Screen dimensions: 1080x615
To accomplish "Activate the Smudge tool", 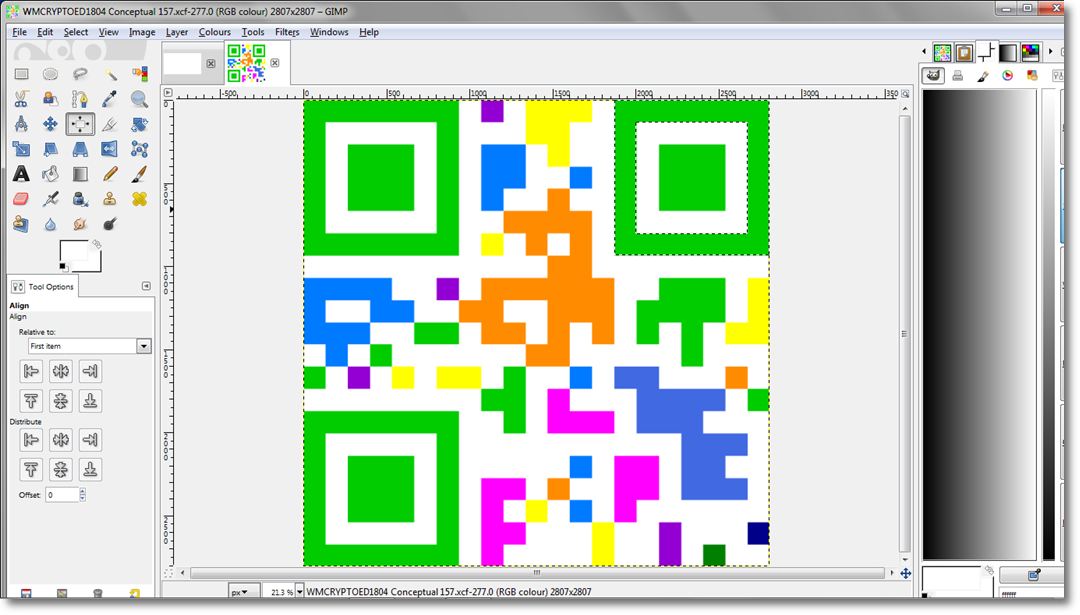I will point(80,224).
